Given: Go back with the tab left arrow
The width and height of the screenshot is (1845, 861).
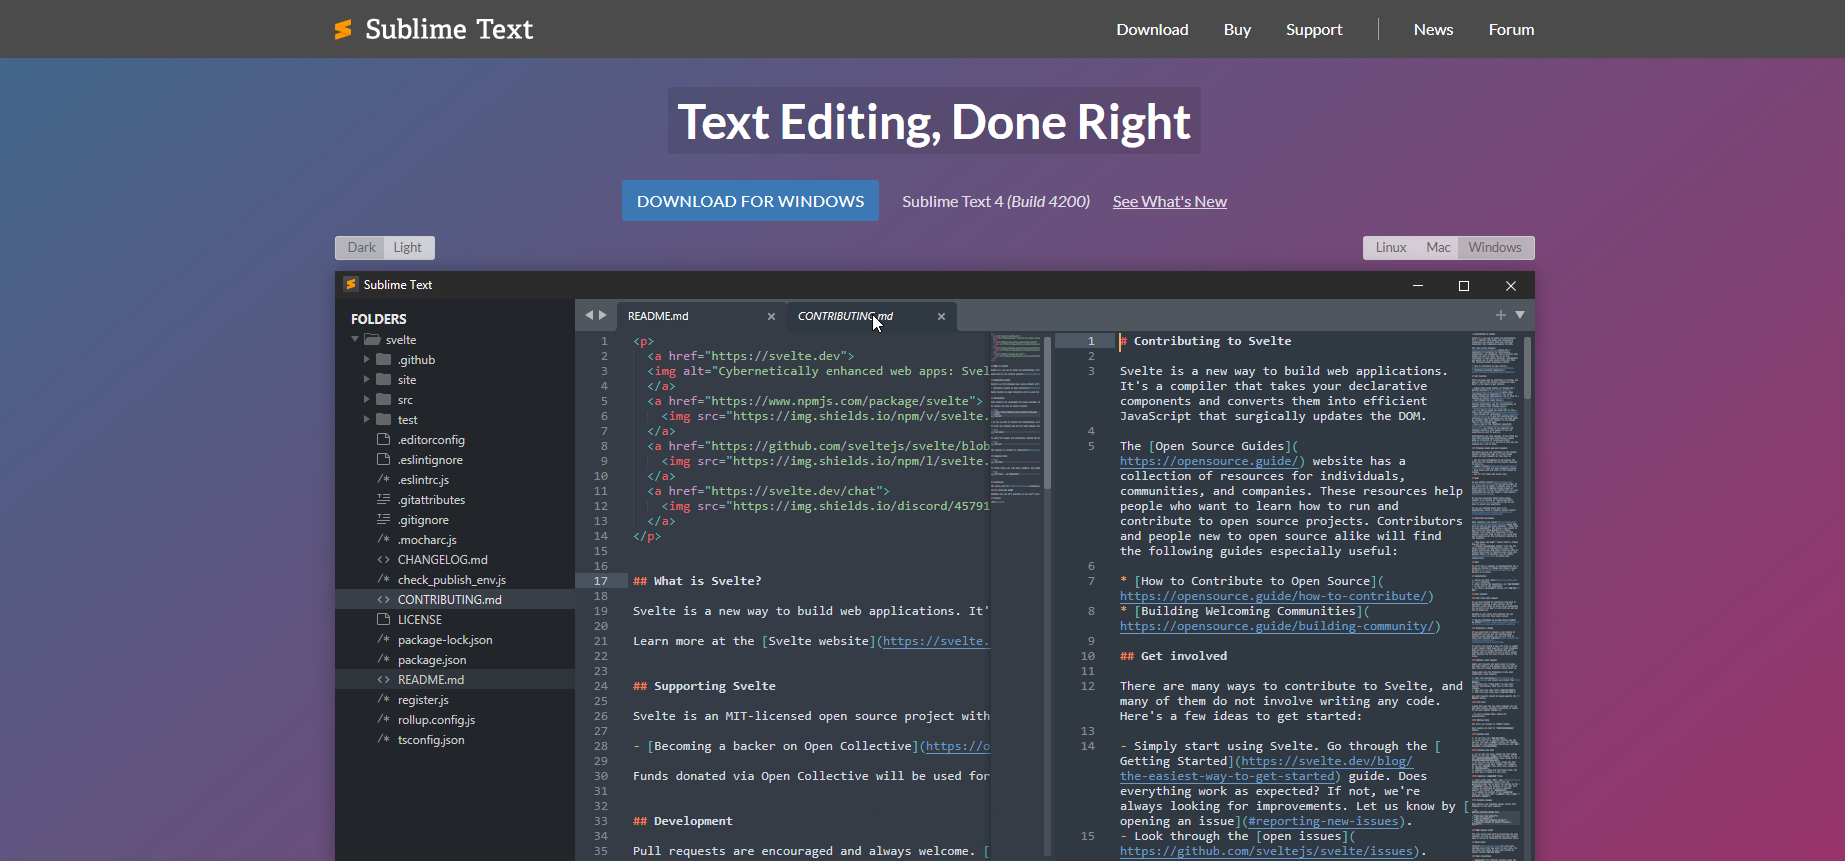Looking at the screenshot, I should coord(589,315).
